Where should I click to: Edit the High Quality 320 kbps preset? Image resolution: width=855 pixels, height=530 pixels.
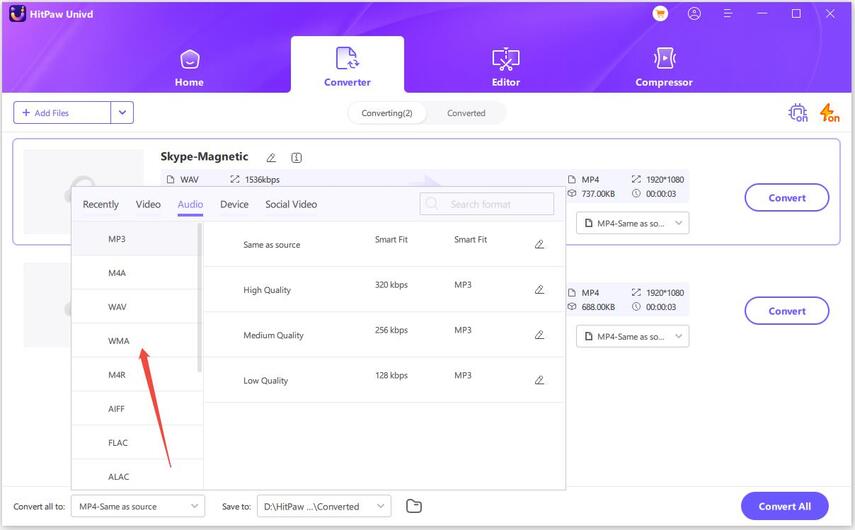[539, 290]
